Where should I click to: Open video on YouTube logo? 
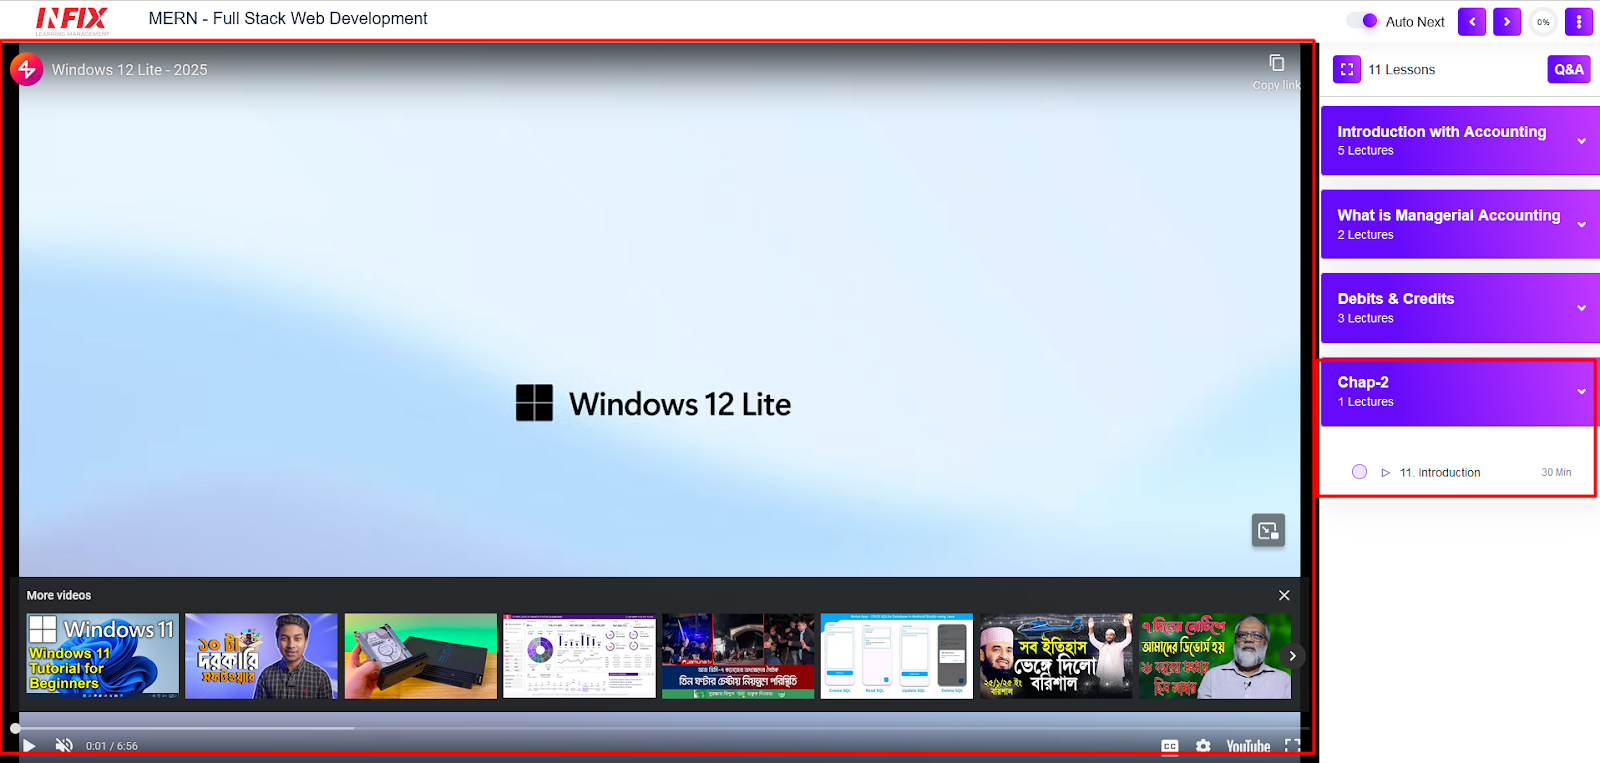click(1248, 747)
